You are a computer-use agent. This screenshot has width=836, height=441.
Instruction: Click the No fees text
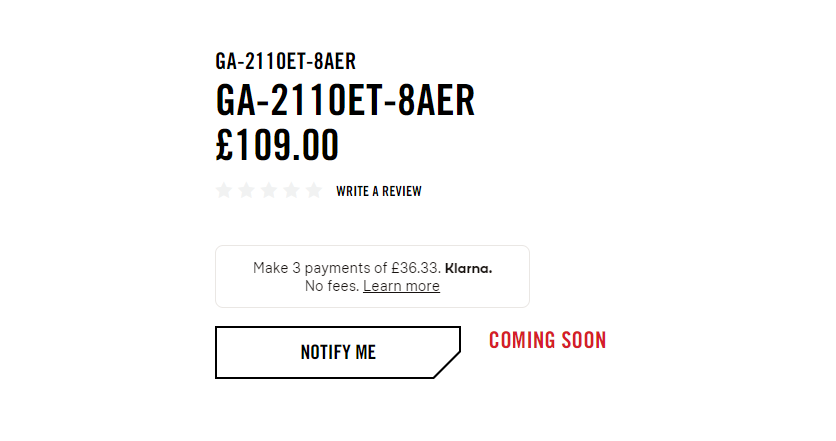(332, 286)
